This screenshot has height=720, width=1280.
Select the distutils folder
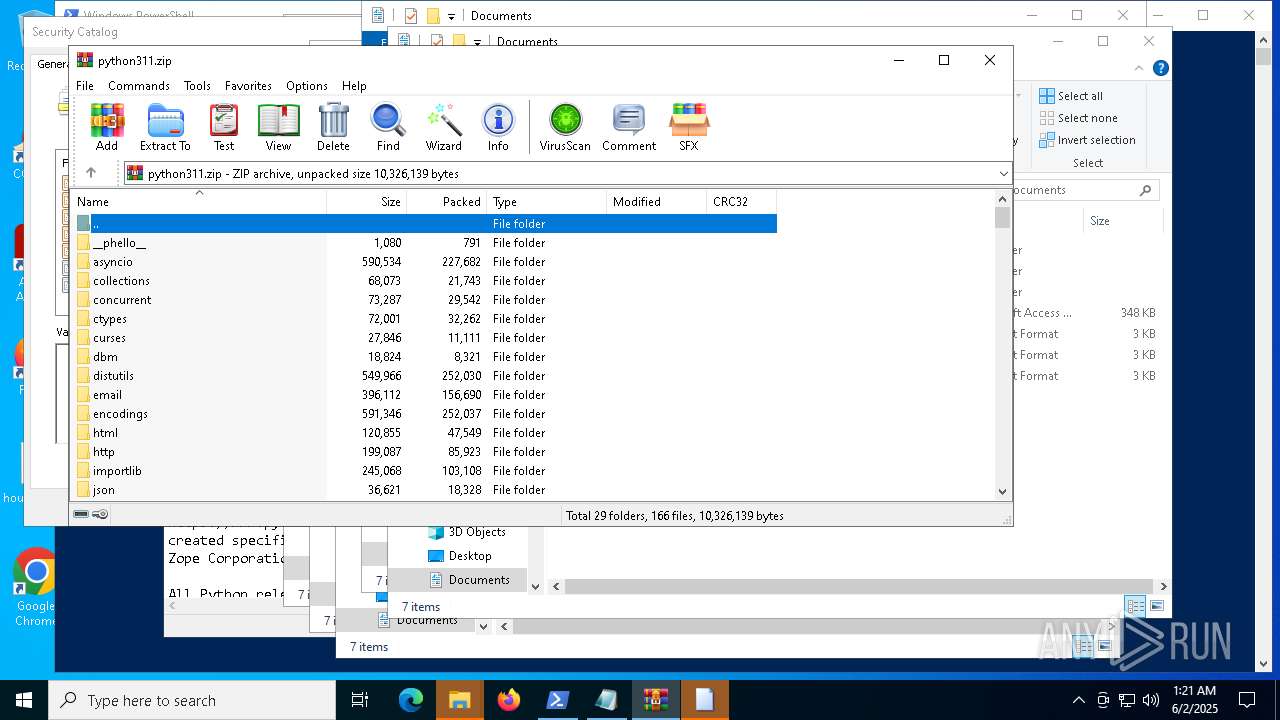(x=426, y=376)
